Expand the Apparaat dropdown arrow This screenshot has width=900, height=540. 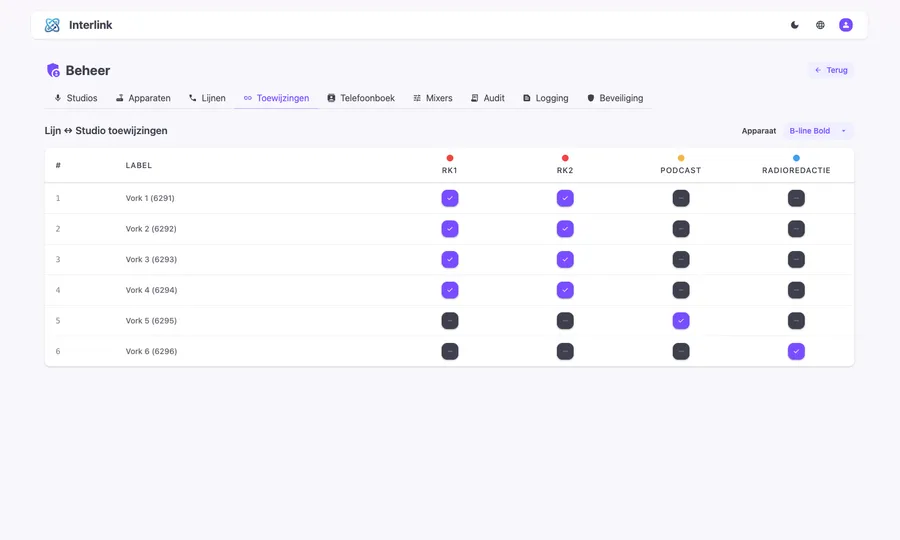tap(844, 131)
